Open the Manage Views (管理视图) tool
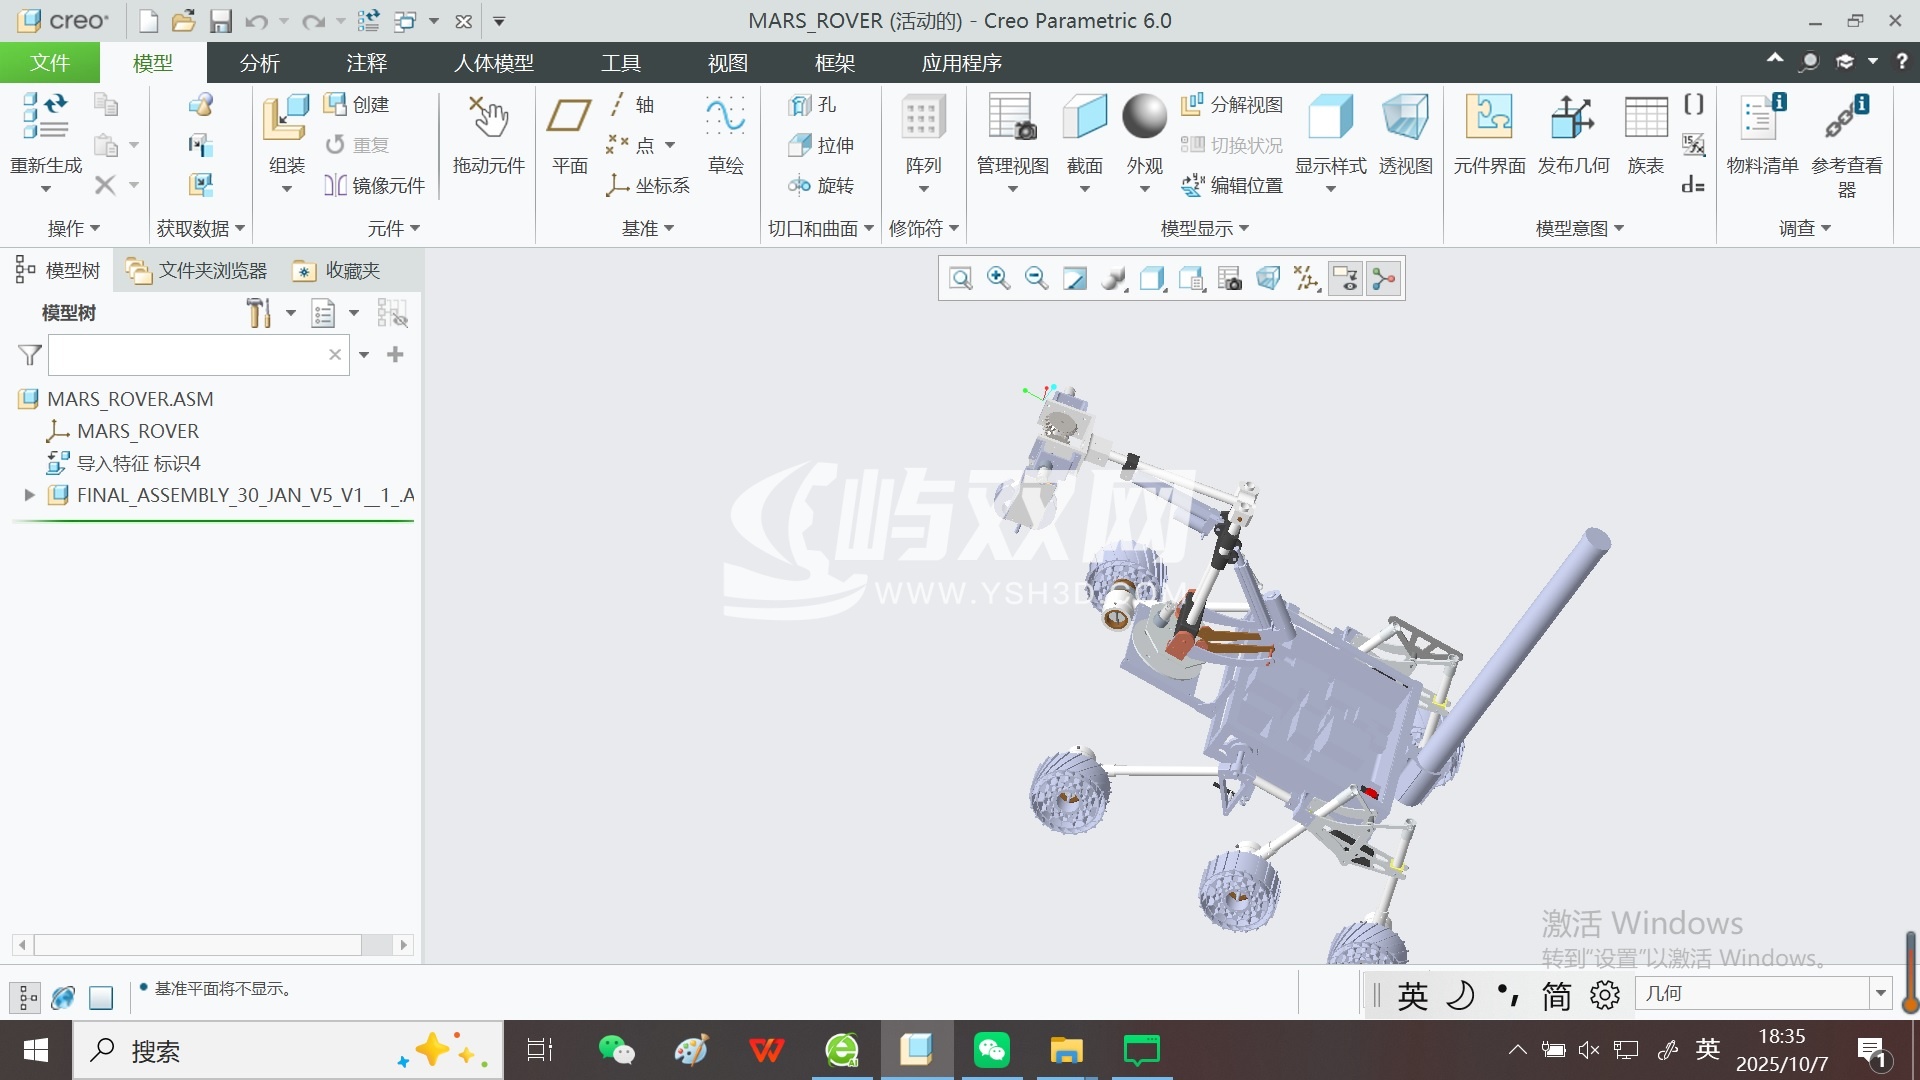 (1012, 116)
